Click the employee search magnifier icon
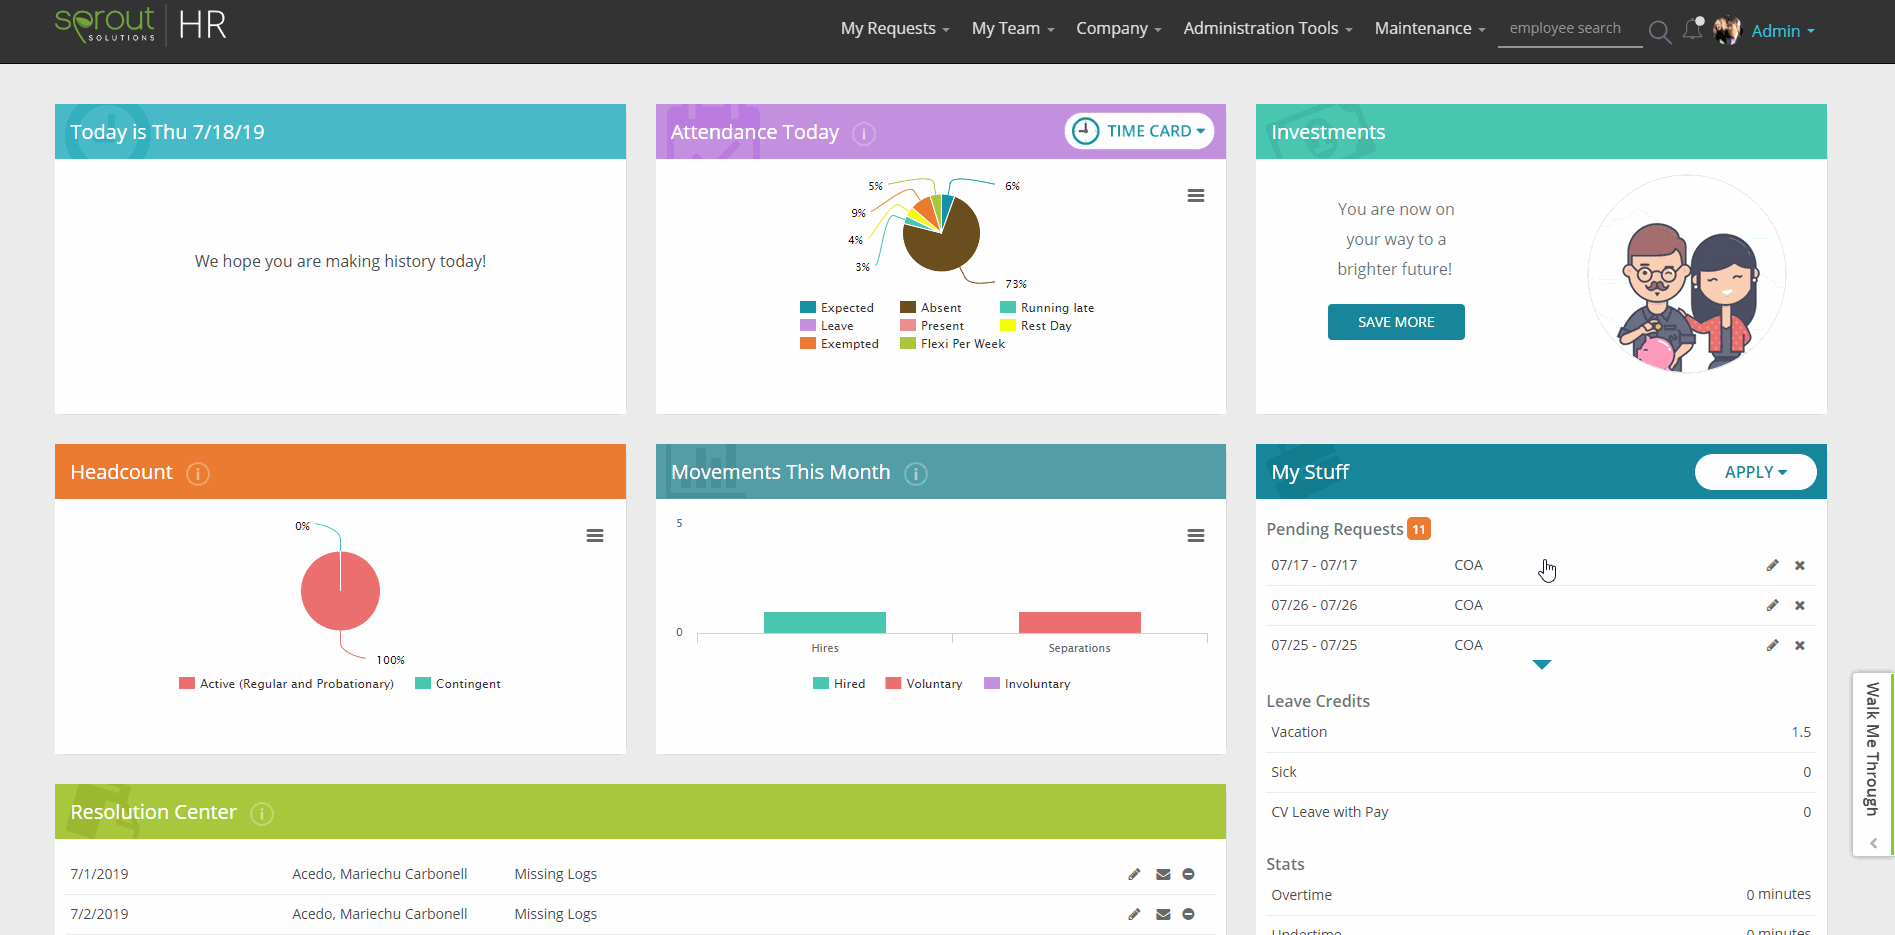The height and width of the screenshot is (935, 1895). tap(1660, 32)
